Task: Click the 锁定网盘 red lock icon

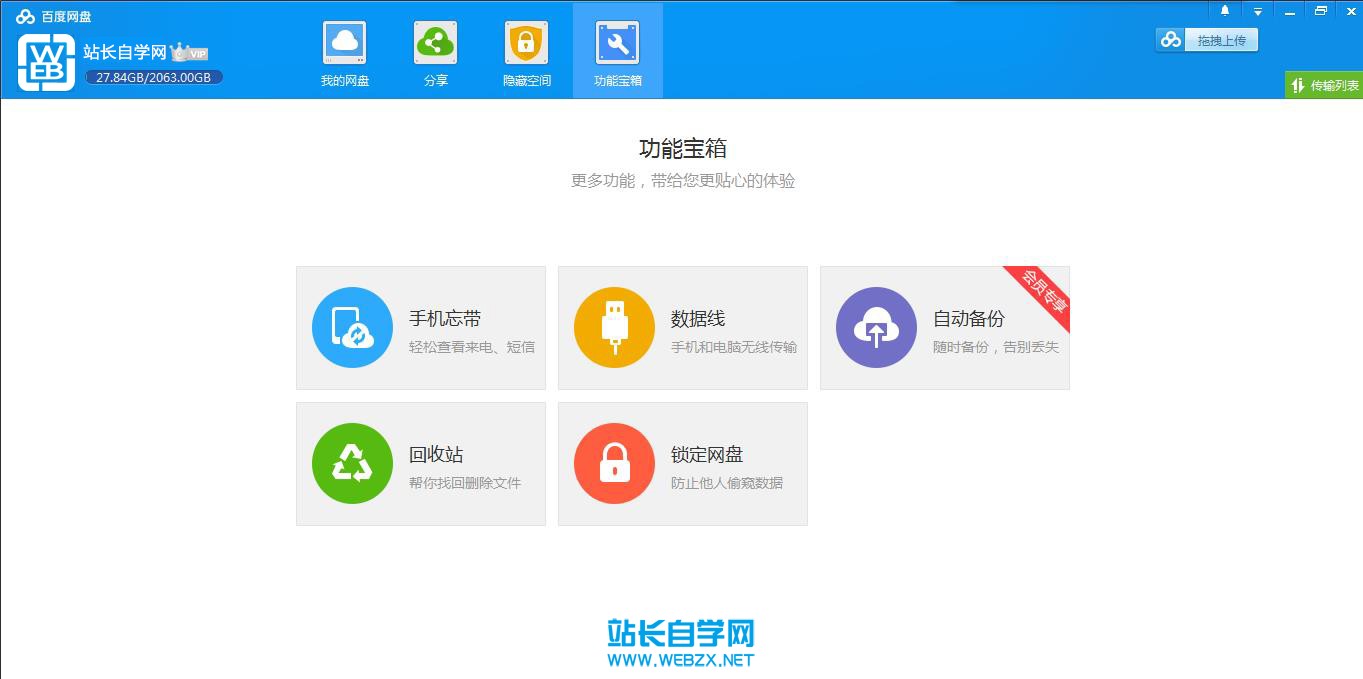Action: coord(614,463)
